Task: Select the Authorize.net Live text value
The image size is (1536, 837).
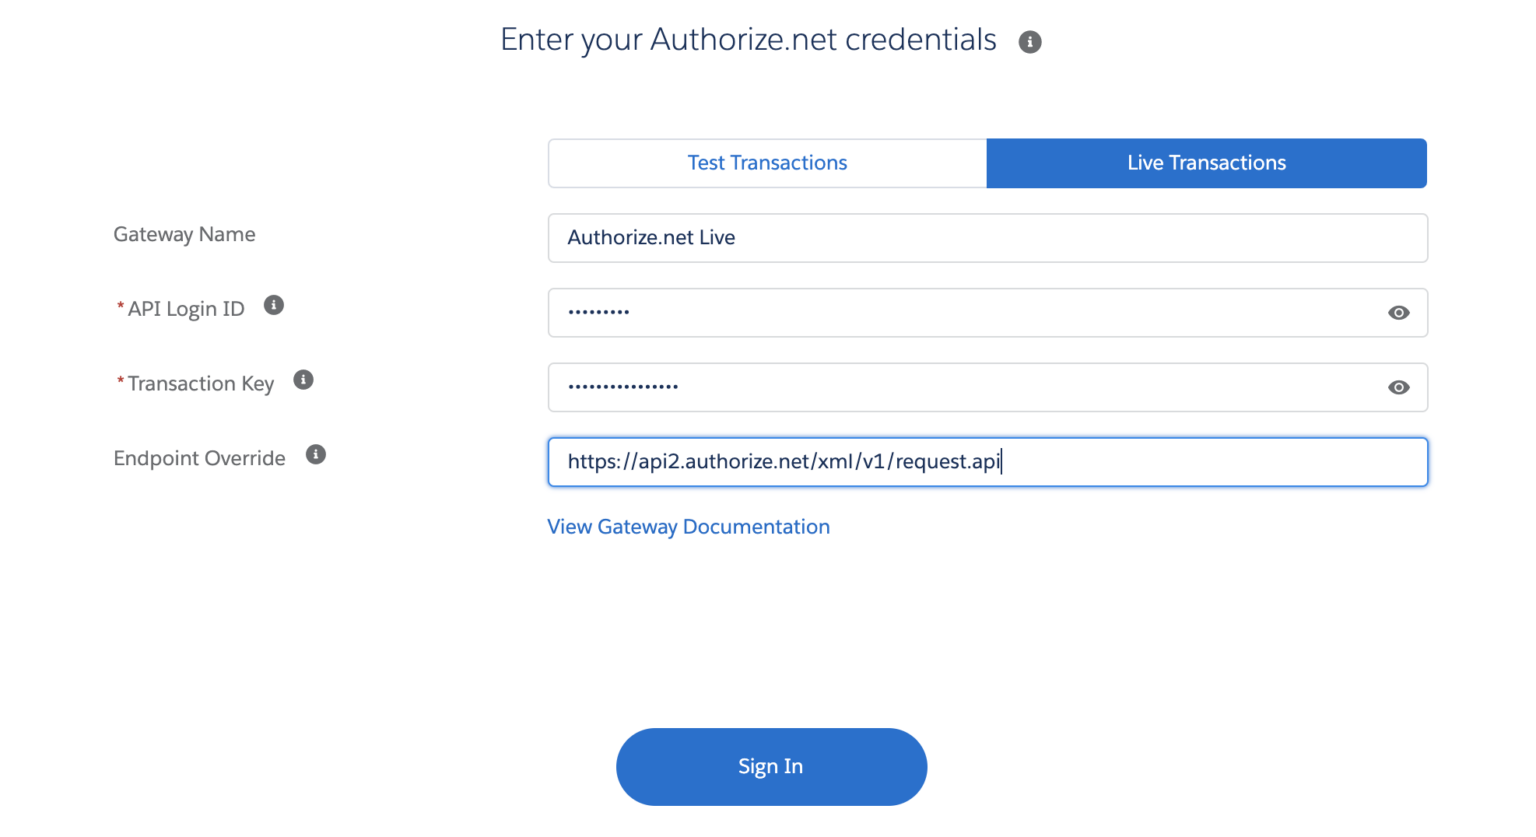Action: tap(651, 238)
